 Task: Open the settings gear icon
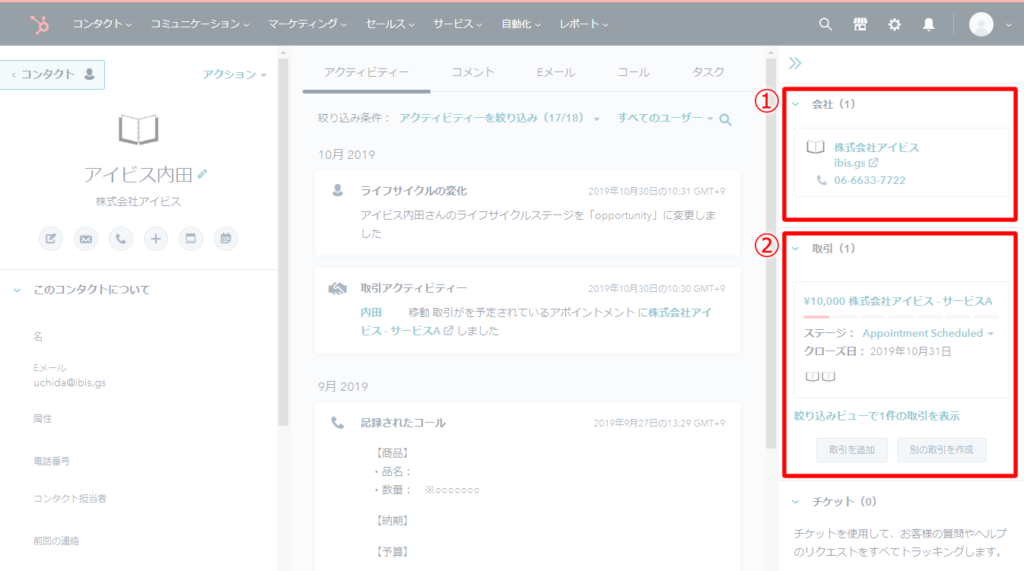tap(894, 24)
